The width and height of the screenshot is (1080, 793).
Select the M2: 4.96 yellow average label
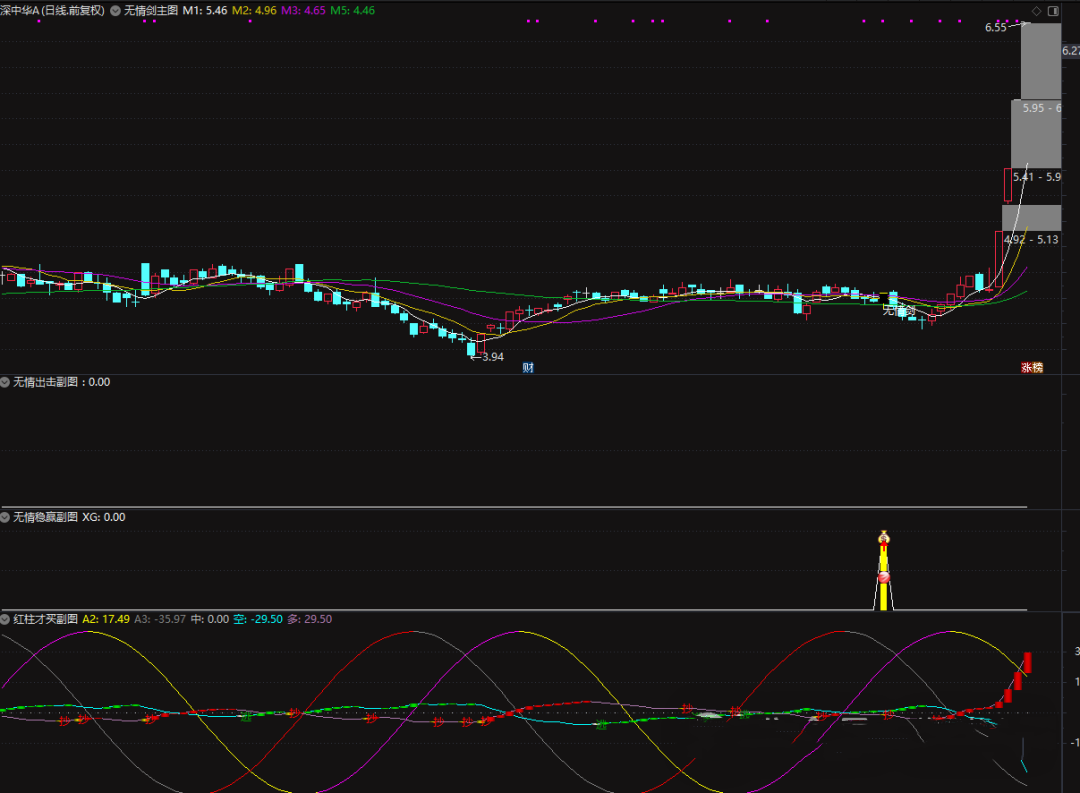[254, 10]
